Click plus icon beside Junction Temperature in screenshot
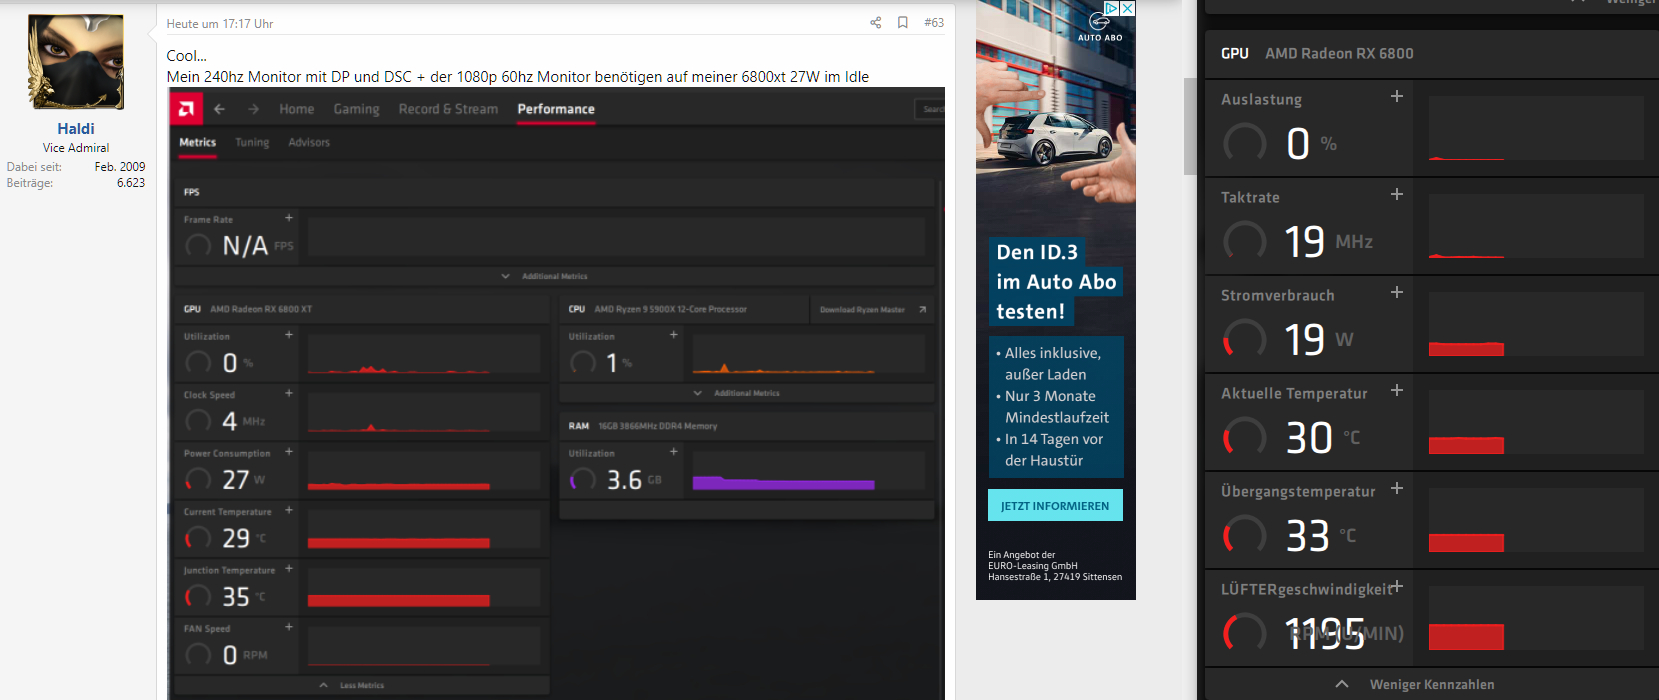This screenshot has width=1659, height=700. pos(289,568)
